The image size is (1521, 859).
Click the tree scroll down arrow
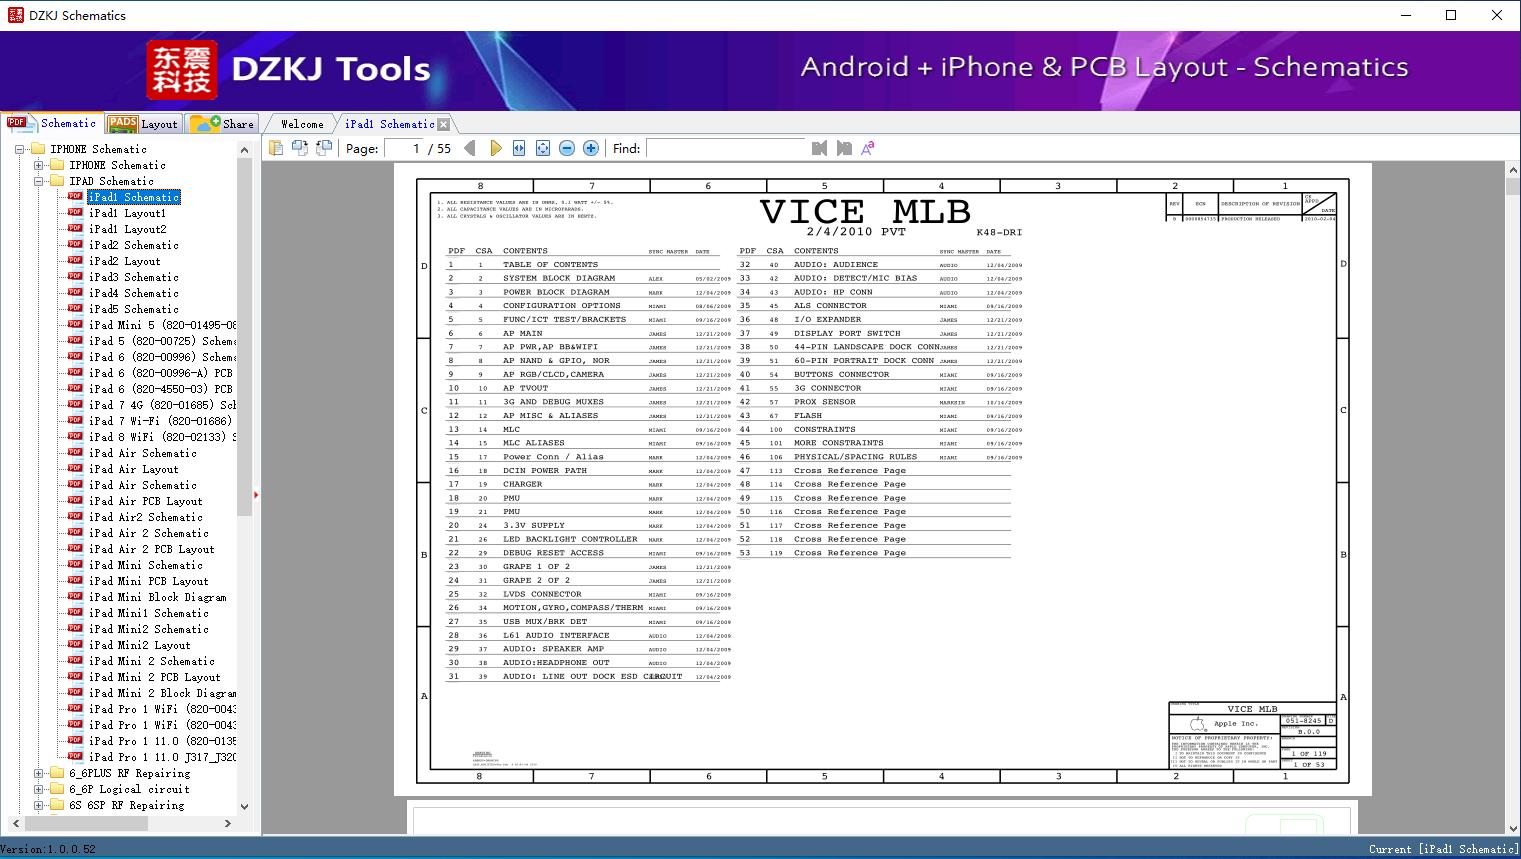[244, 807]
